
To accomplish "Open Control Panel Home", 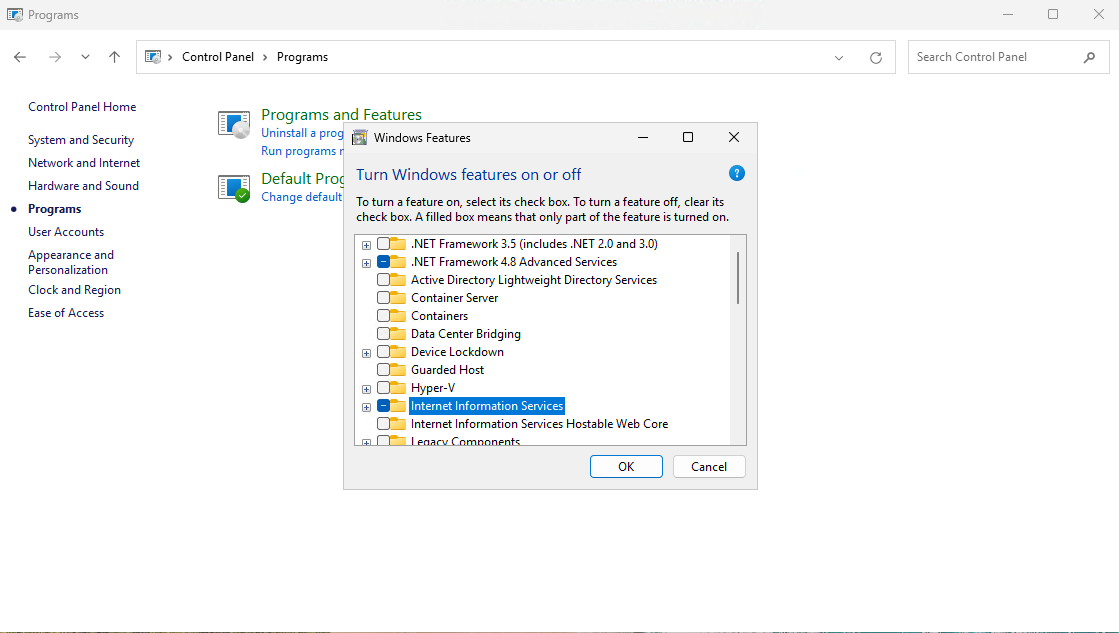I will (82, 107).
